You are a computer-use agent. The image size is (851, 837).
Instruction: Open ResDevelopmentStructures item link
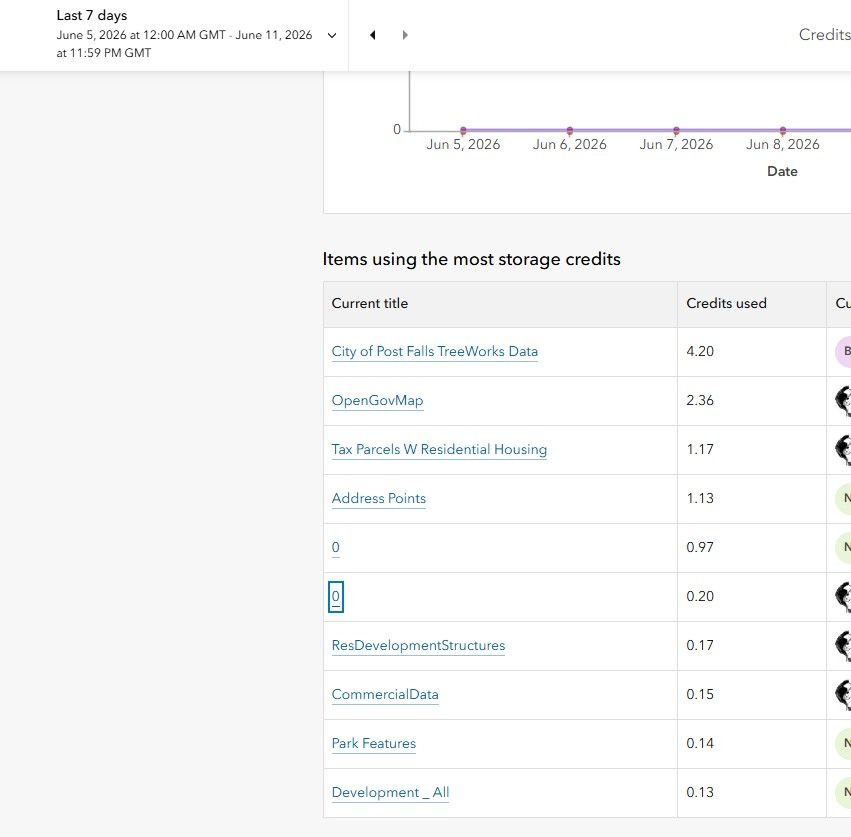(x=418, y=645)
